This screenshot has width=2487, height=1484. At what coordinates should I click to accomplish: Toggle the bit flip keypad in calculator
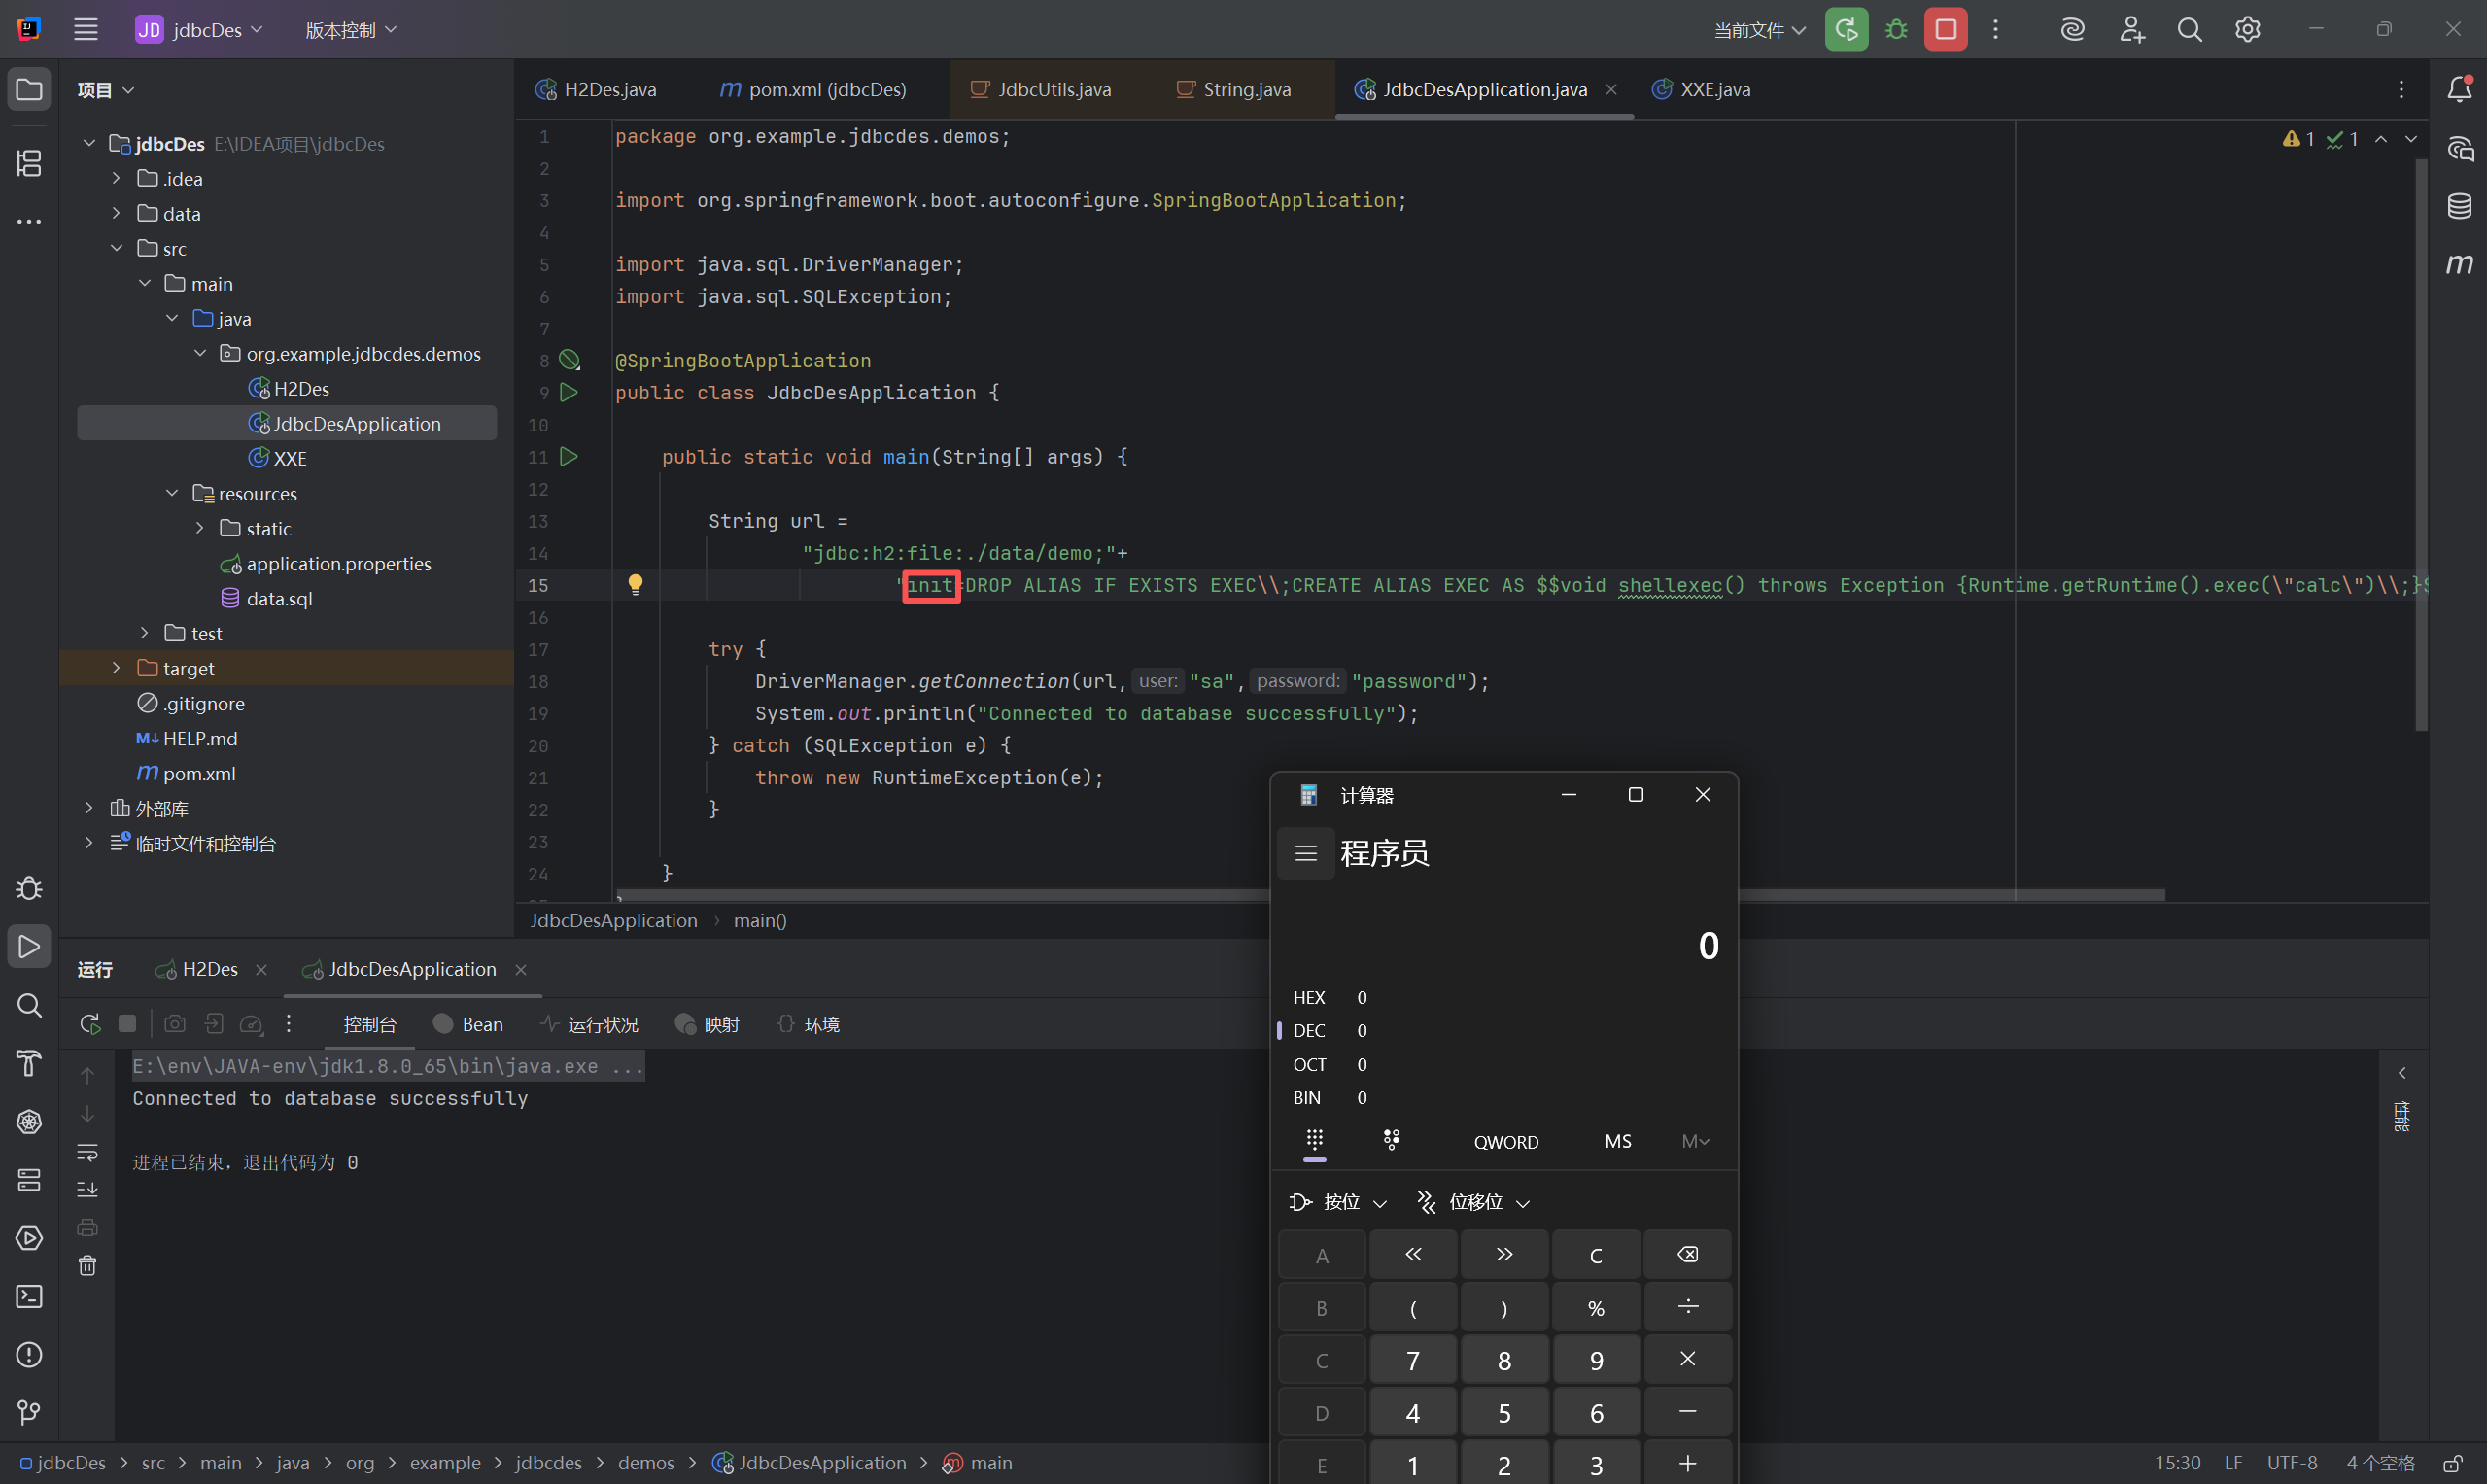pos(1391,1140)
